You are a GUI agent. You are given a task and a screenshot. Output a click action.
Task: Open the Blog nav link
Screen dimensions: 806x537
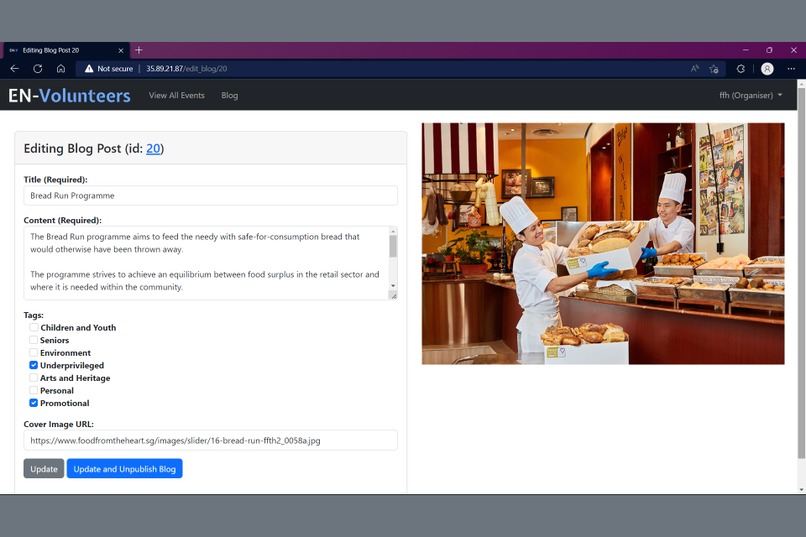(229, 96)
